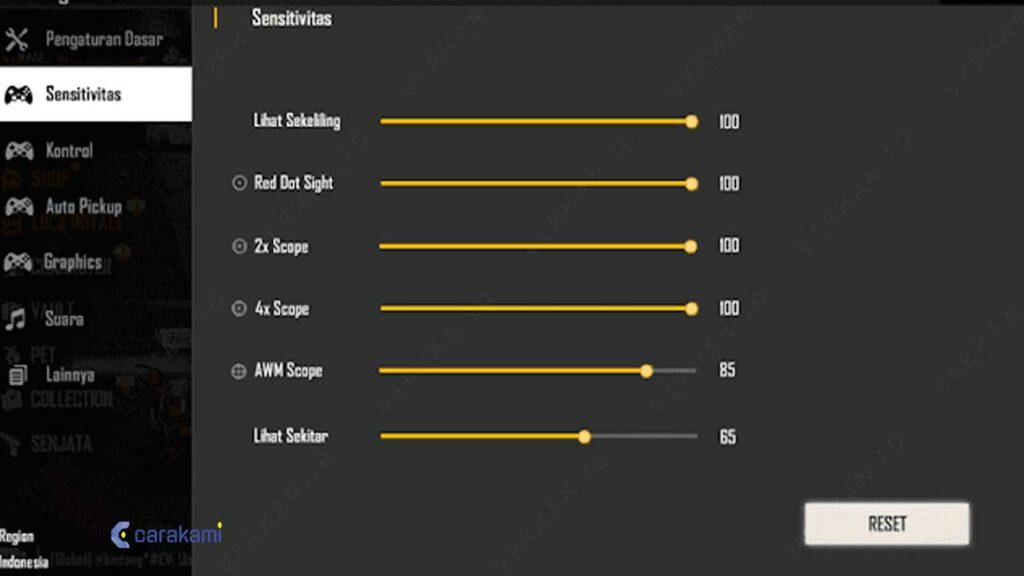Click the 4x Scope circle icon
The width and height of the screenshot is (1024, 576).
coord(239,309)
